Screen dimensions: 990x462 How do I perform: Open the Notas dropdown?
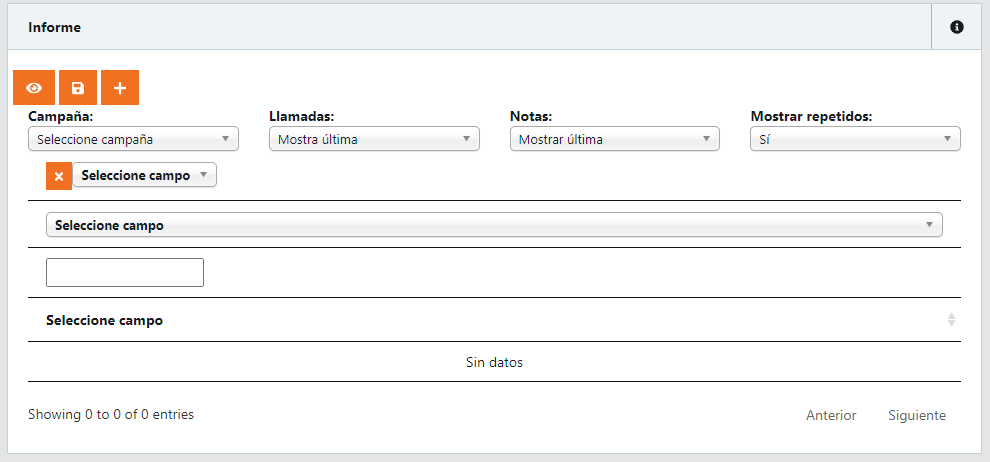tap(614, 139)
